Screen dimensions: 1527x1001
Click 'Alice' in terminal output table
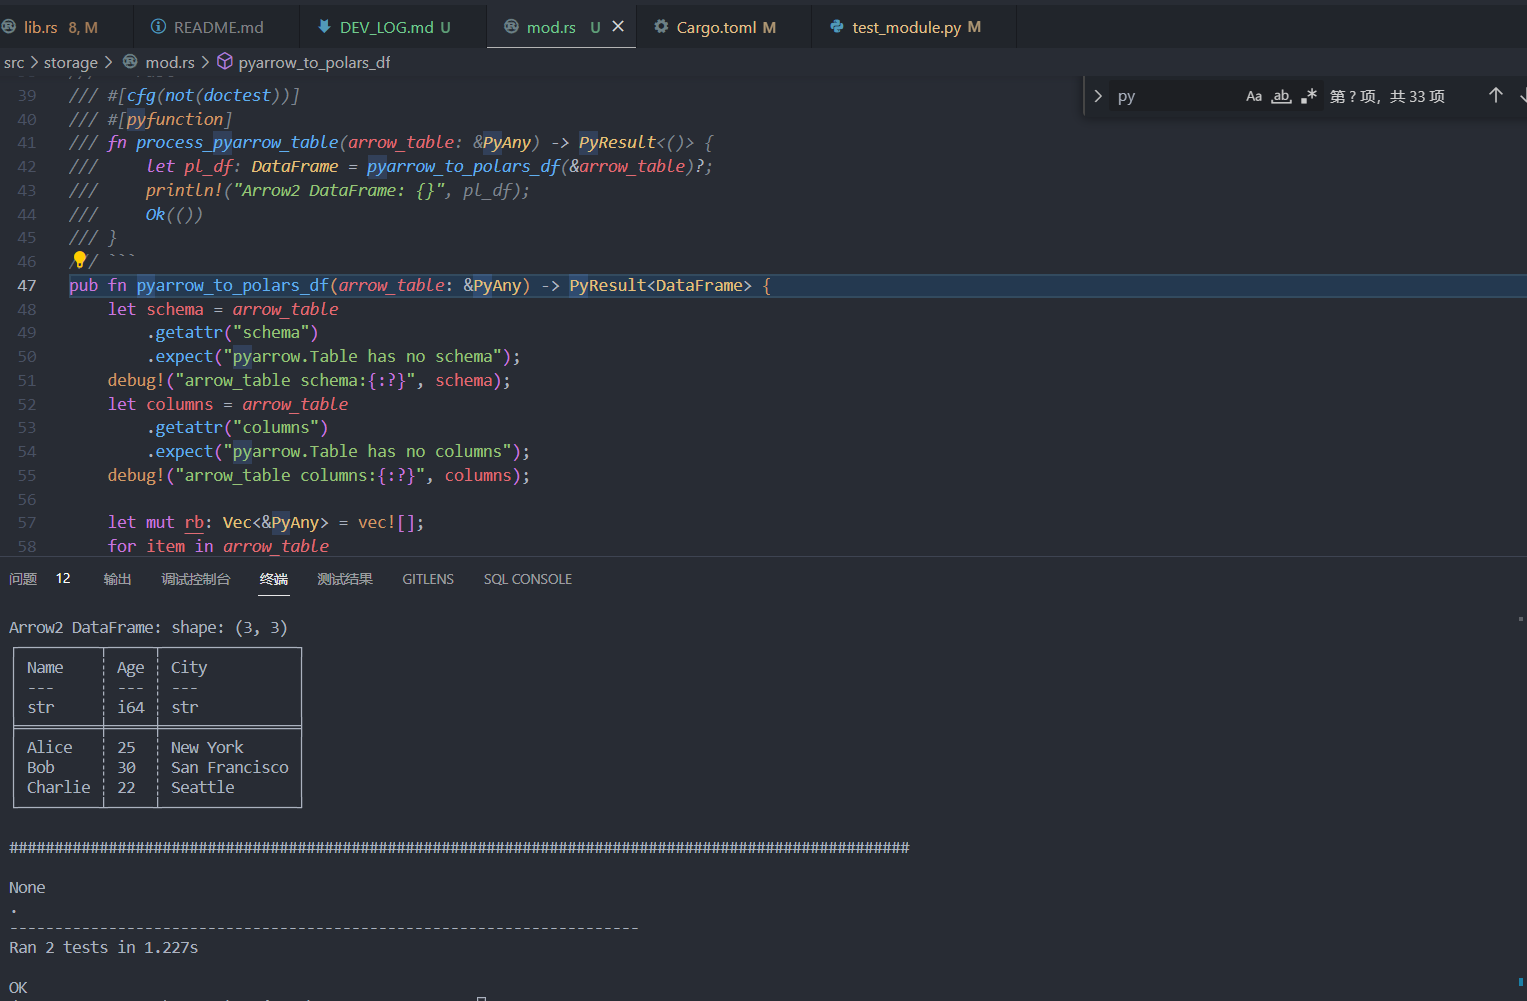pyautogui.click(x=49, y=747)
